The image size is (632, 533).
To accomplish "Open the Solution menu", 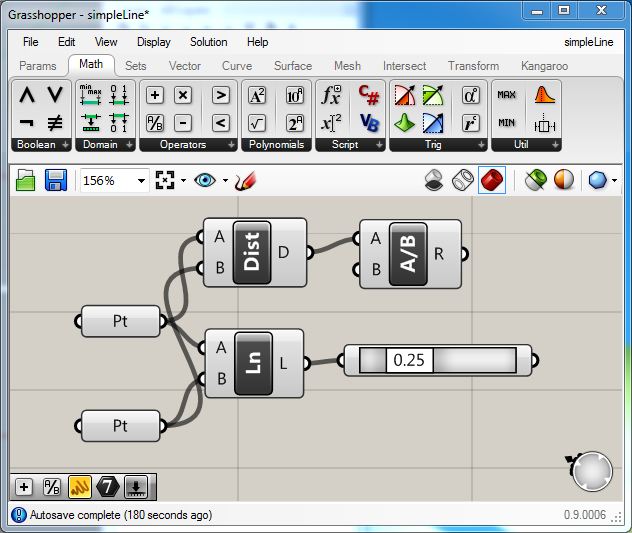I will [208, 42].
